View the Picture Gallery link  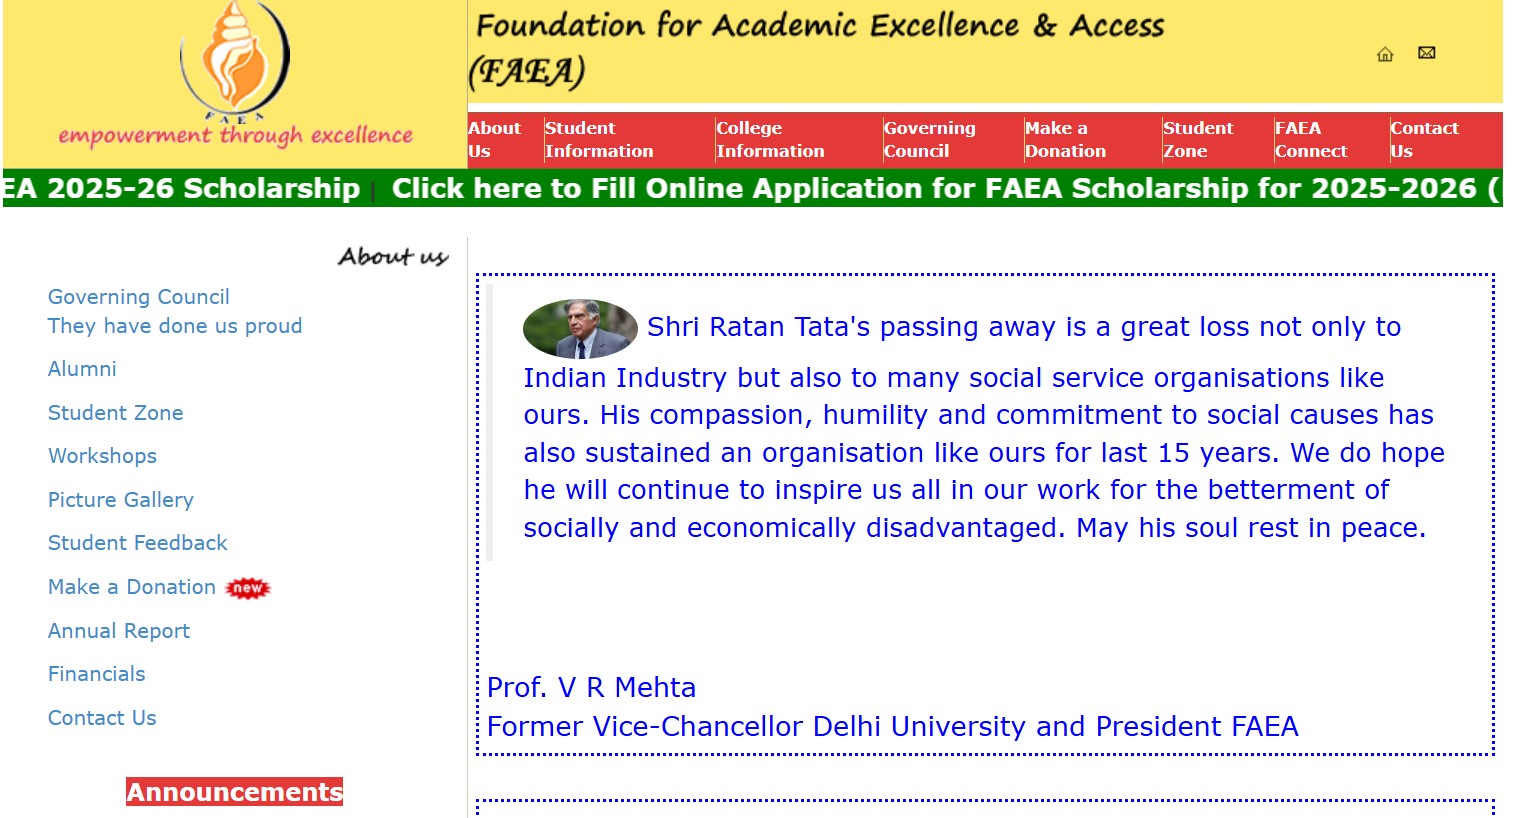[x=121, y=500]
